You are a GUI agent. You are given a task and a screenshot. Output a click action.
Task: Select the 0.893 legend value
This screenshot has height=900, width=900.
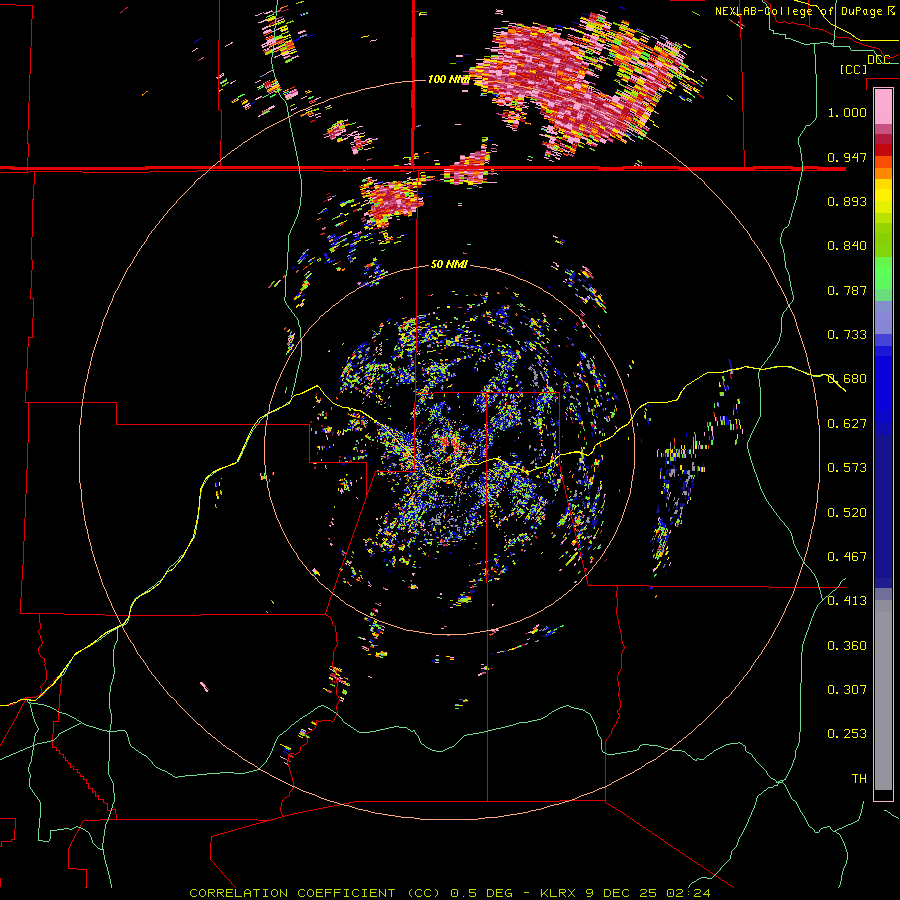pos(847,201)
